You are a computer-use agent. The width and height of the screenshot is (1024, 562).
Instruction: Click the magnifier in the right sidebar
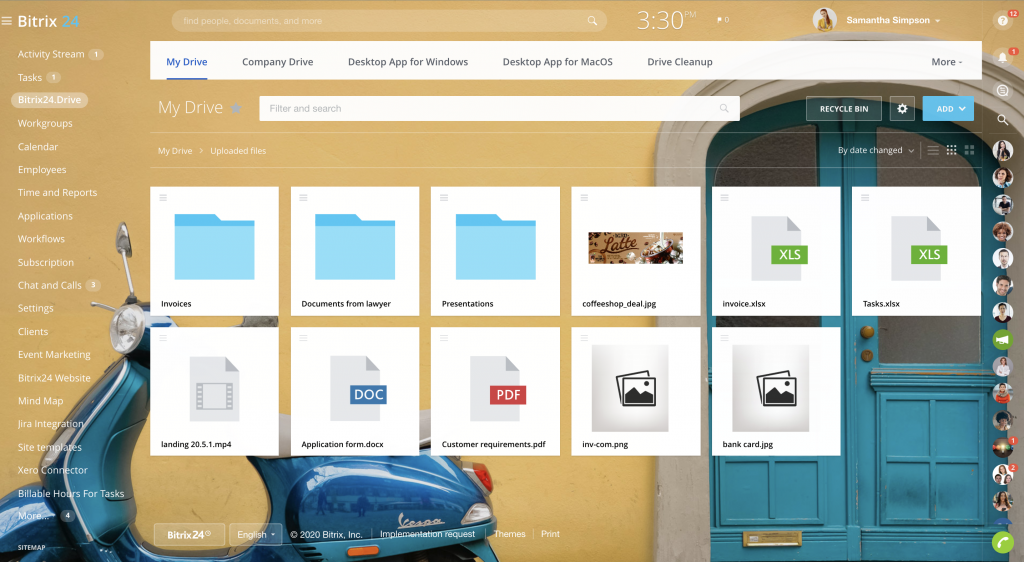(x=1002, y=119)
